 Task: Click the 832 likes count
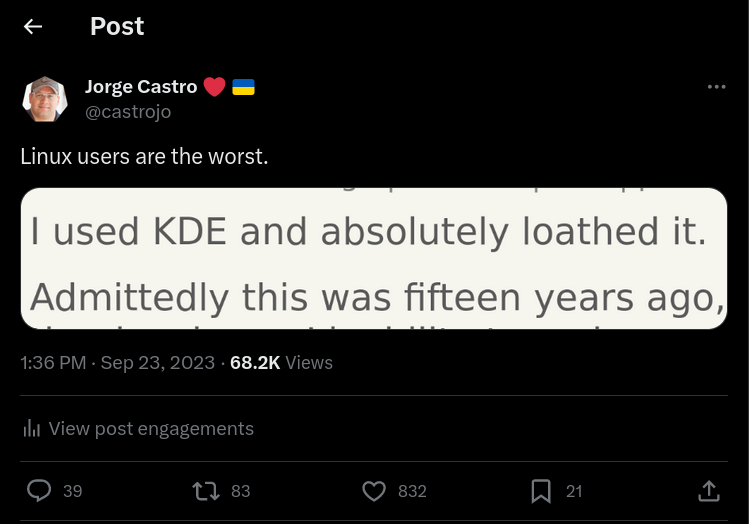click(412, 491)
